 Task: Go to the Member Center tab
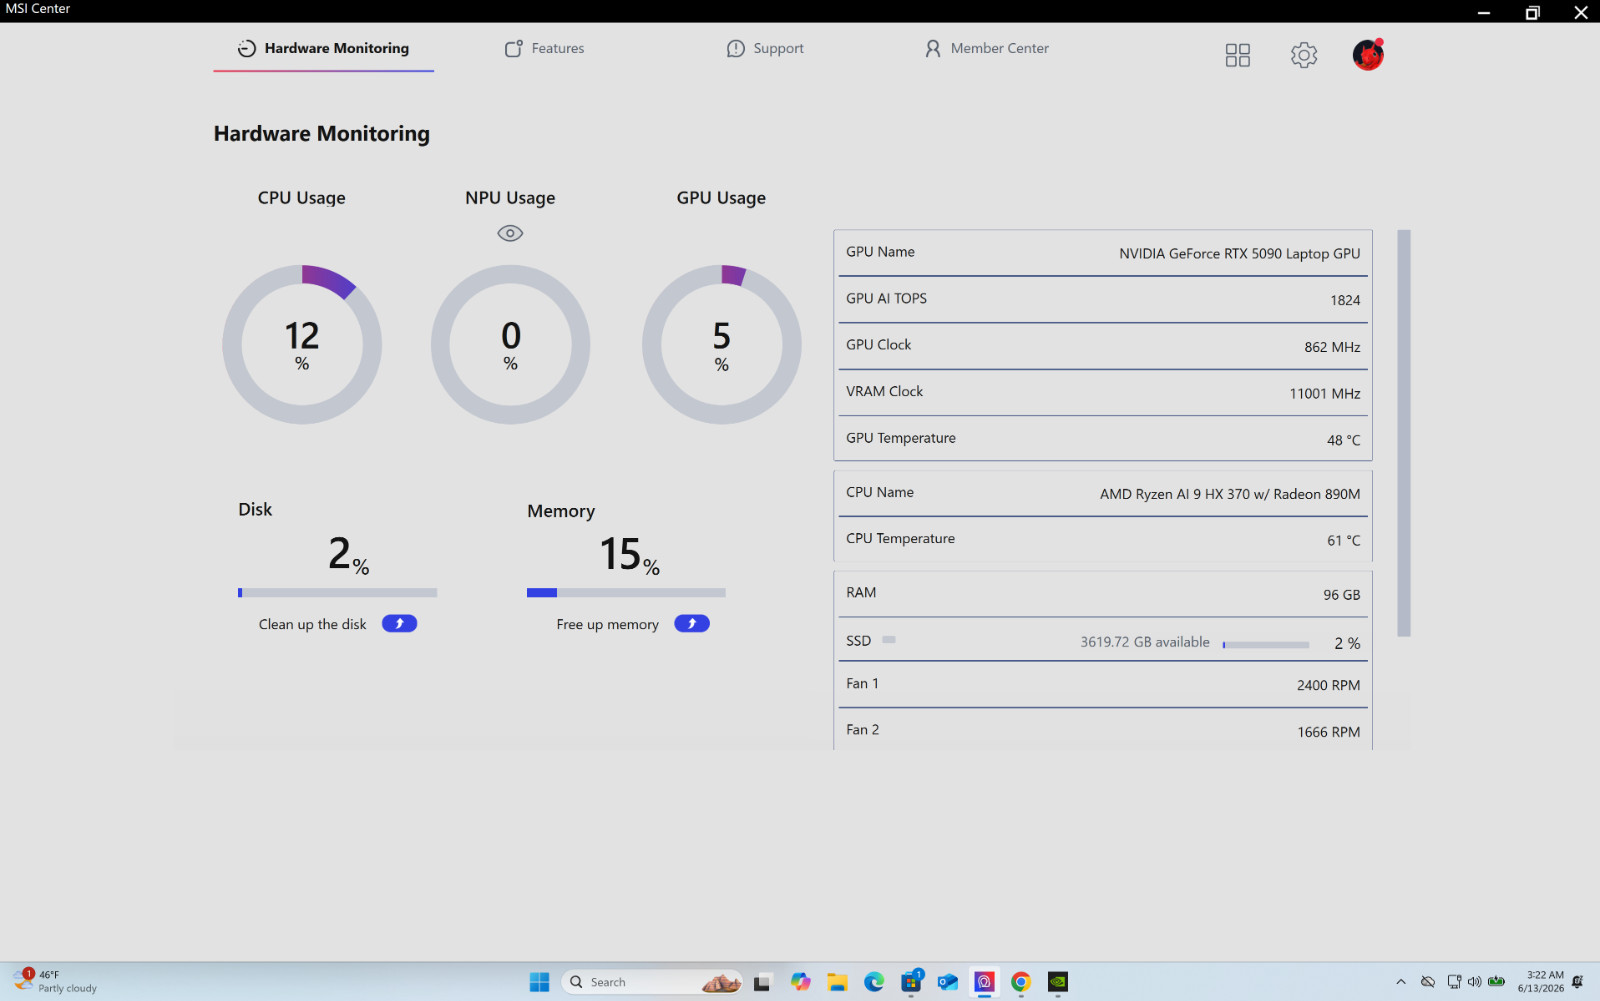987,48
